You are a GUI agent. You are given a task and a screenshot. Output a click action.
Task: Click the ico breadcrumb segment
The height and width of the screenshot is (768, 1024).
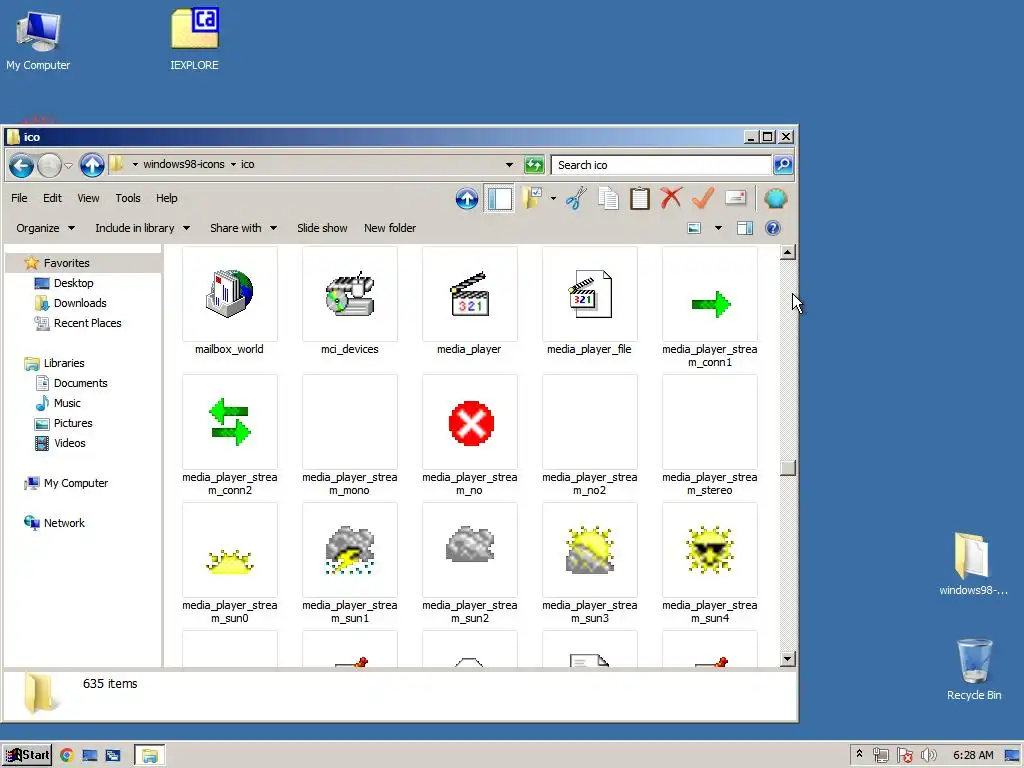coord(248,165)
